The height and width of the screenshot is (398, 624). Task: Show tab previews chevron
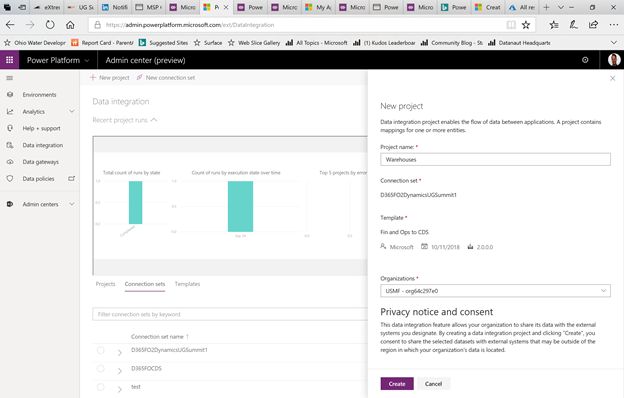[x=561, y=7]
